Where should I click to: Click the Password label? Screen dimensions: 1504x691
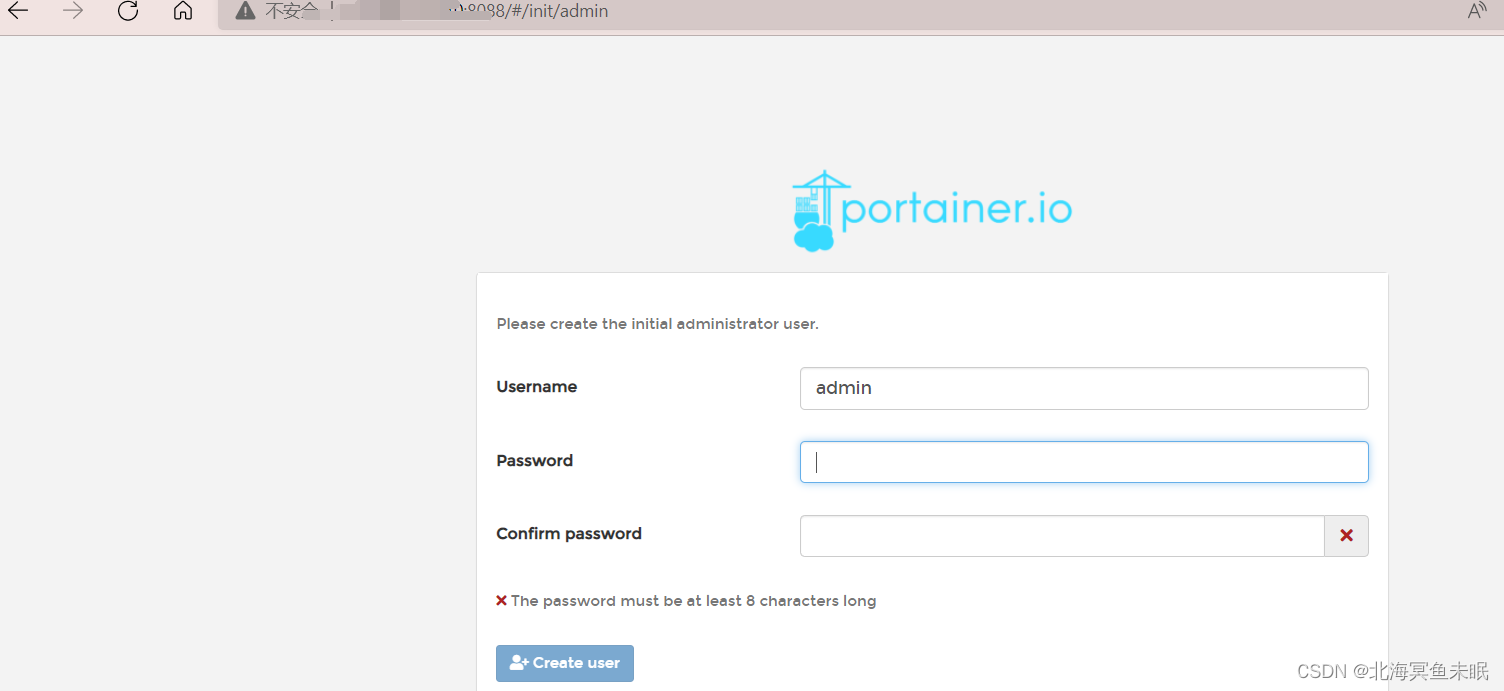(x=535, y=461)
